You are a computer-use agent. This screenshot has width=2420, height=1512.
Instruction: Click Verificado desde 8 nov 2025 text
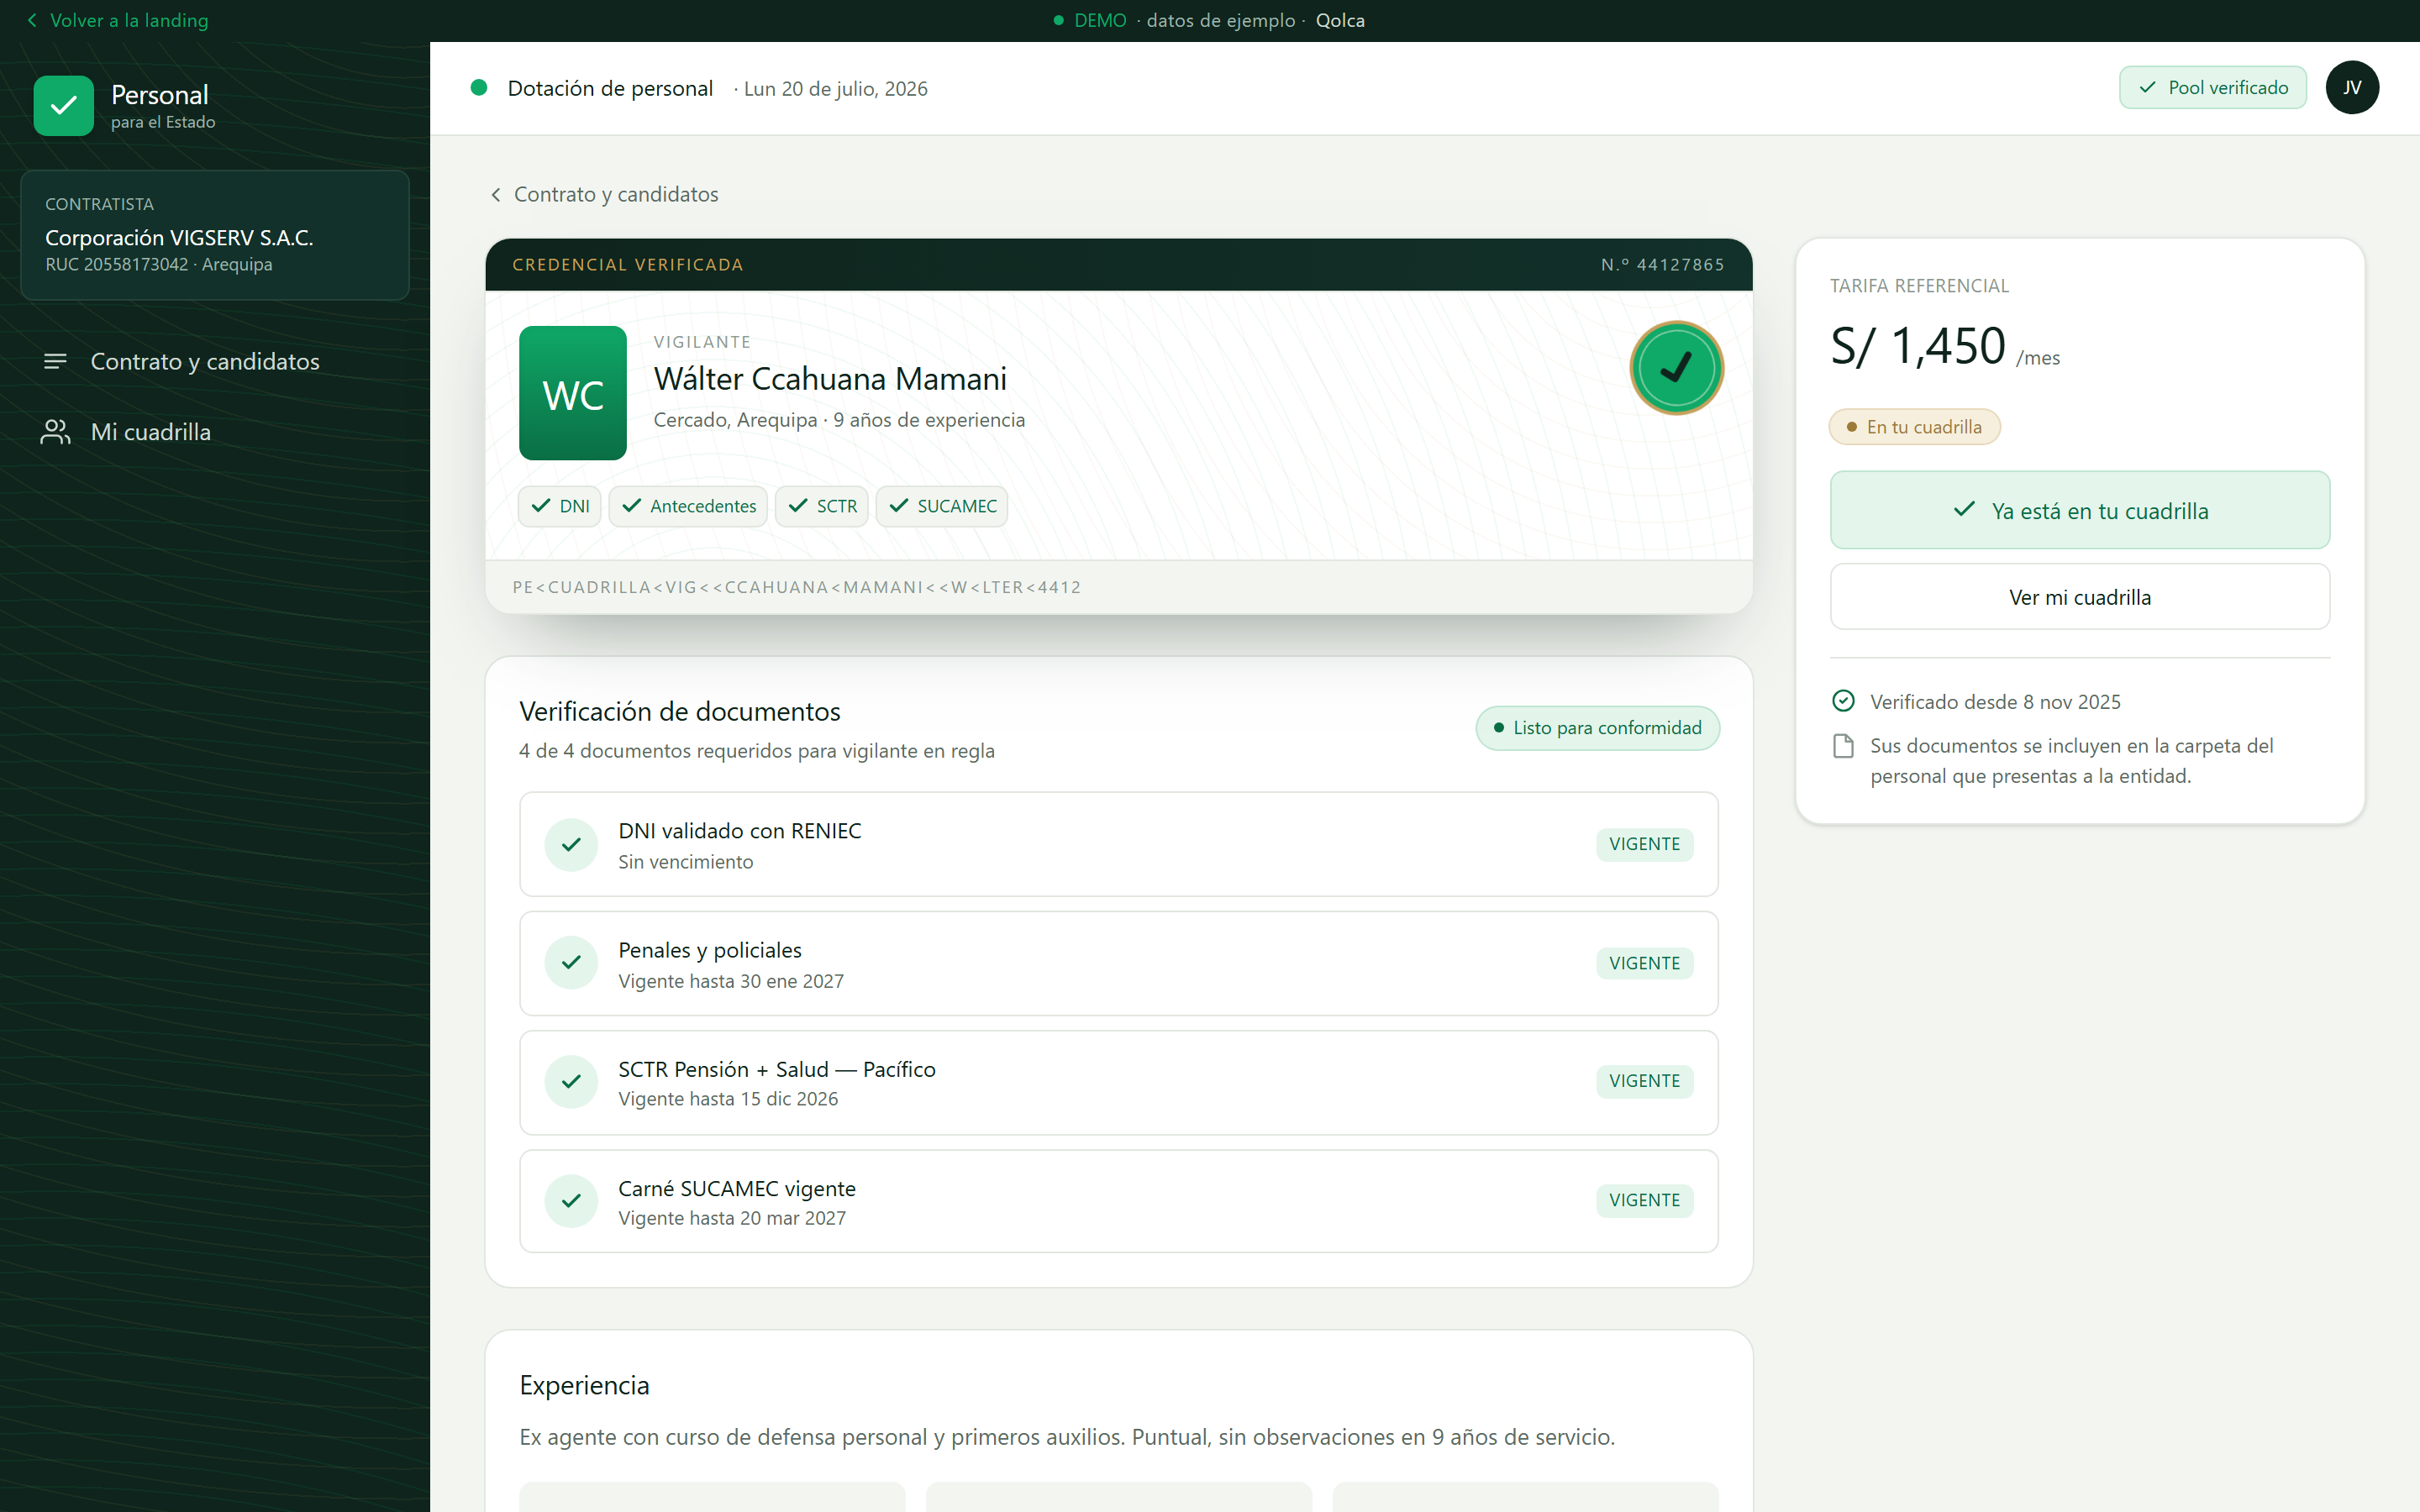(1995, 702)
